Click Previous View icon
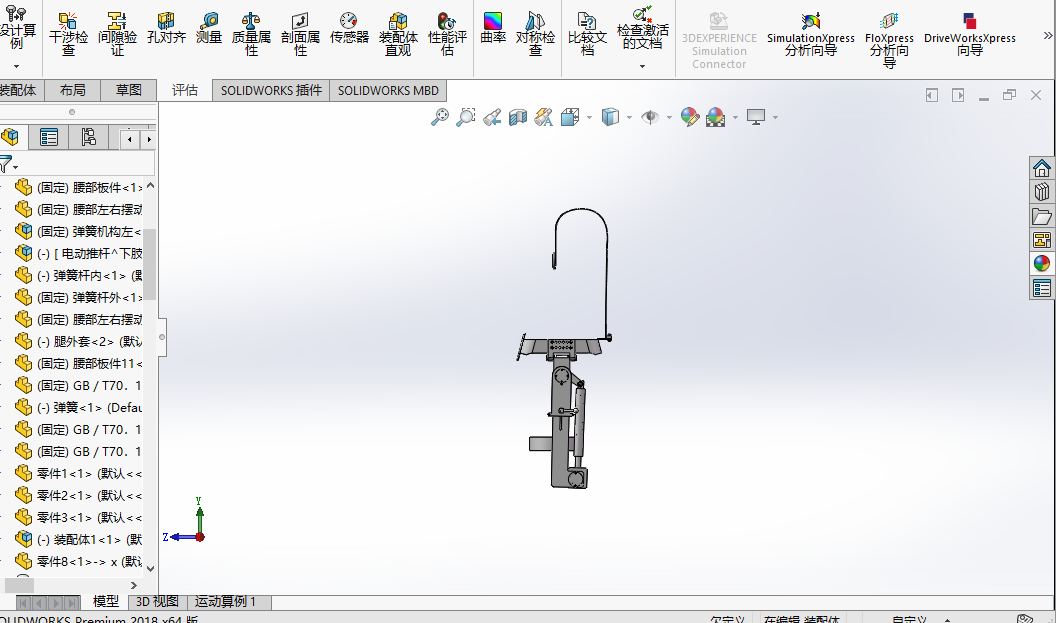Image resolution: width=1056 pixels, height=623 pixels. (x=492, y=117)
